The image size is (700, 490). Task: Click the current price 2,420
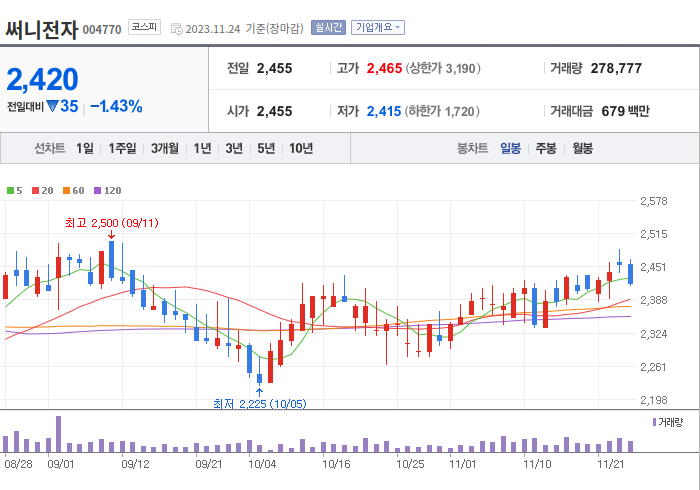coord(42,79)
